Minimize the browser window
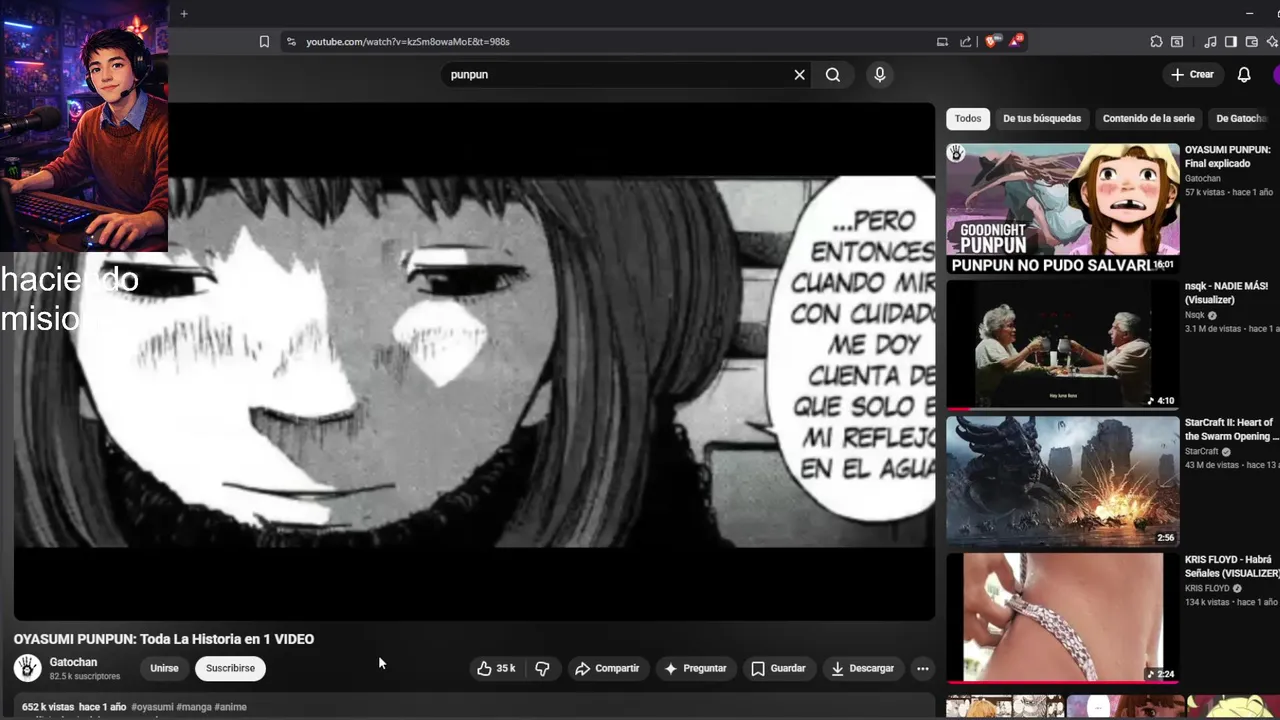 click(1249, 14)
